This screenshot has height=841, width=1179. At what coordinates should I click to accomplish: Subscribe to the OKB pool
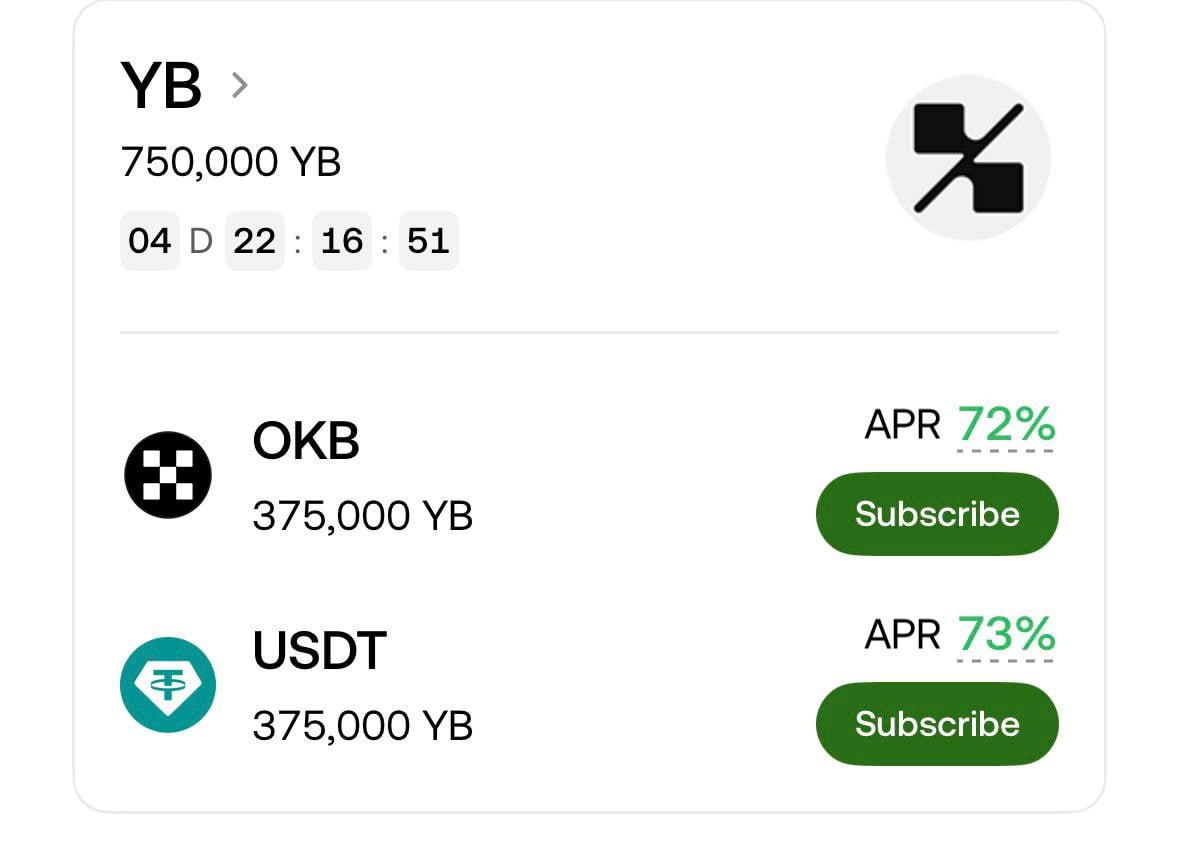(937, 514)
